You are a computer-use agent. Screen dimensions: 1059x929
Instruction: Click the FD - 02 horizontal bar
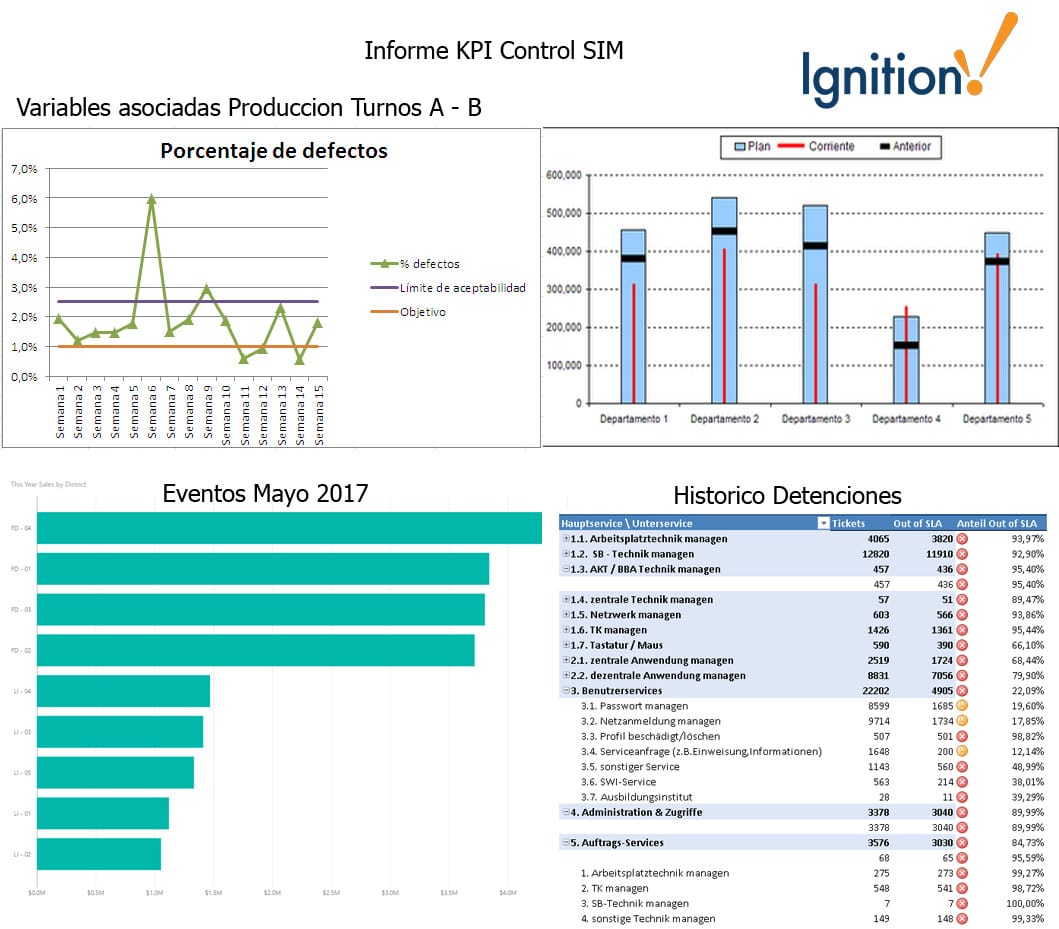(255, 650)
